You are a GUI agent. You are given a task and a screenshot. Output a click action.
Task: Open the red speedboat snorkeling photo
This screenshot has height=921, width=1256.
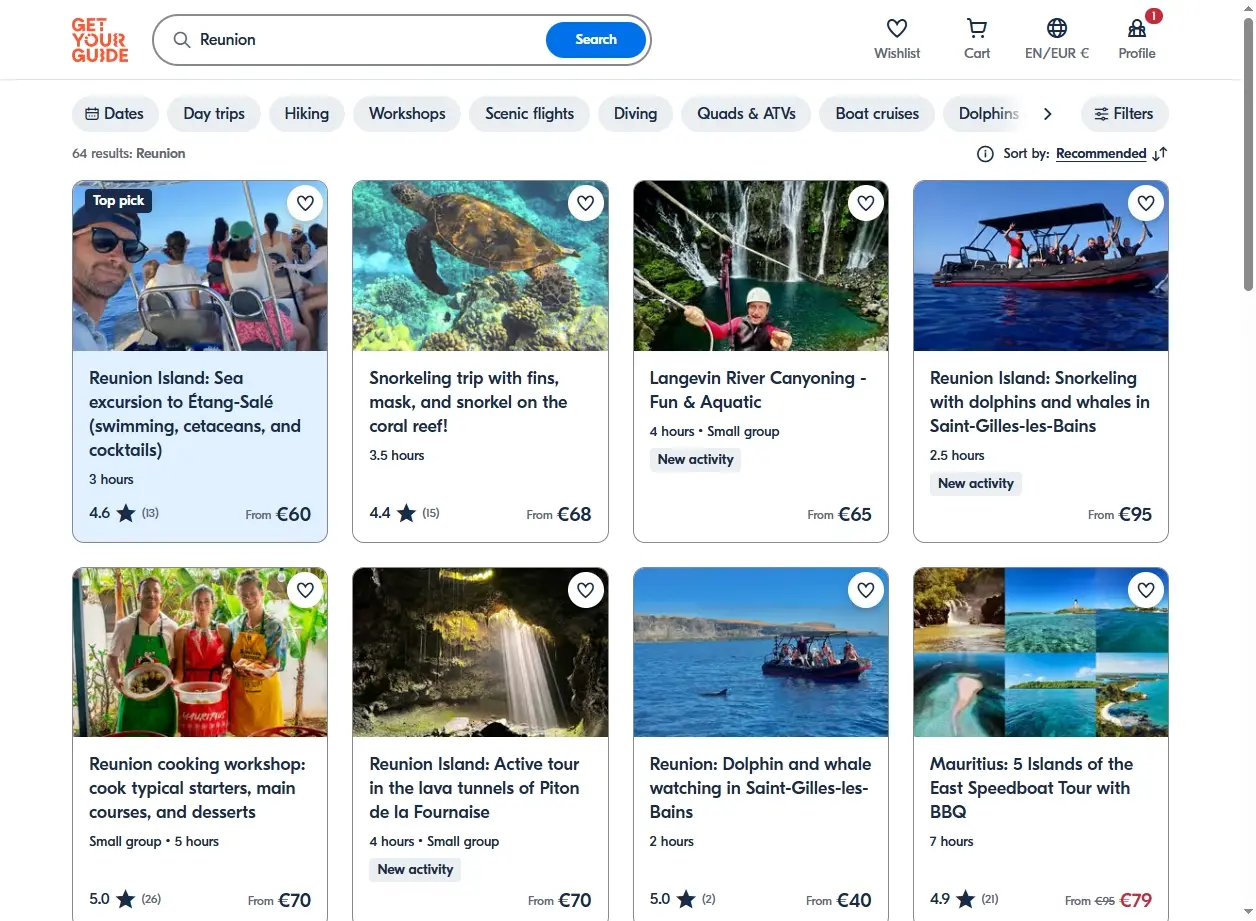tap(1041, 266)
